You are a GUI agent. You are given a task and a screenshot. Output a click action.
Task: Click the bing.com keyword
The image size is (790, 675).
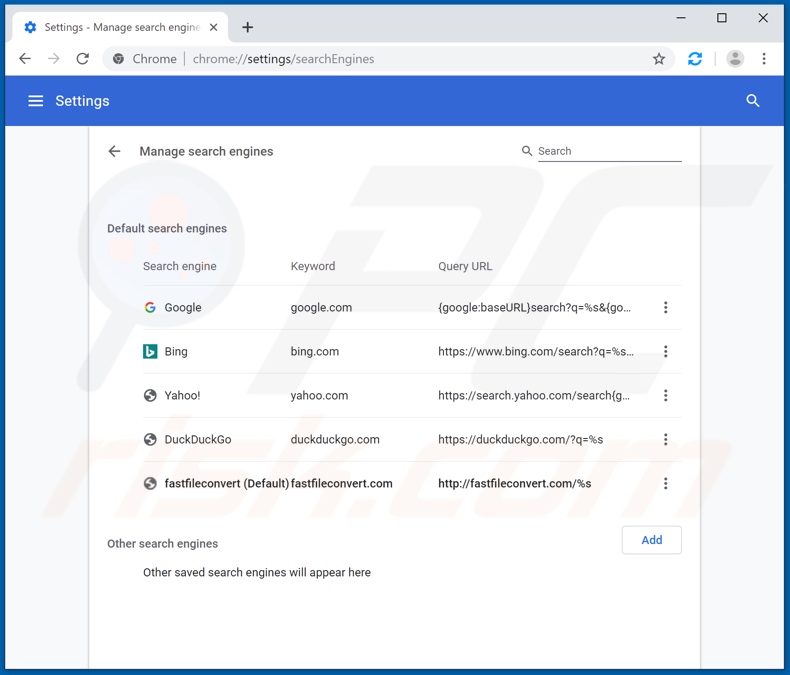pyautogui.click(x=314, y=352)
